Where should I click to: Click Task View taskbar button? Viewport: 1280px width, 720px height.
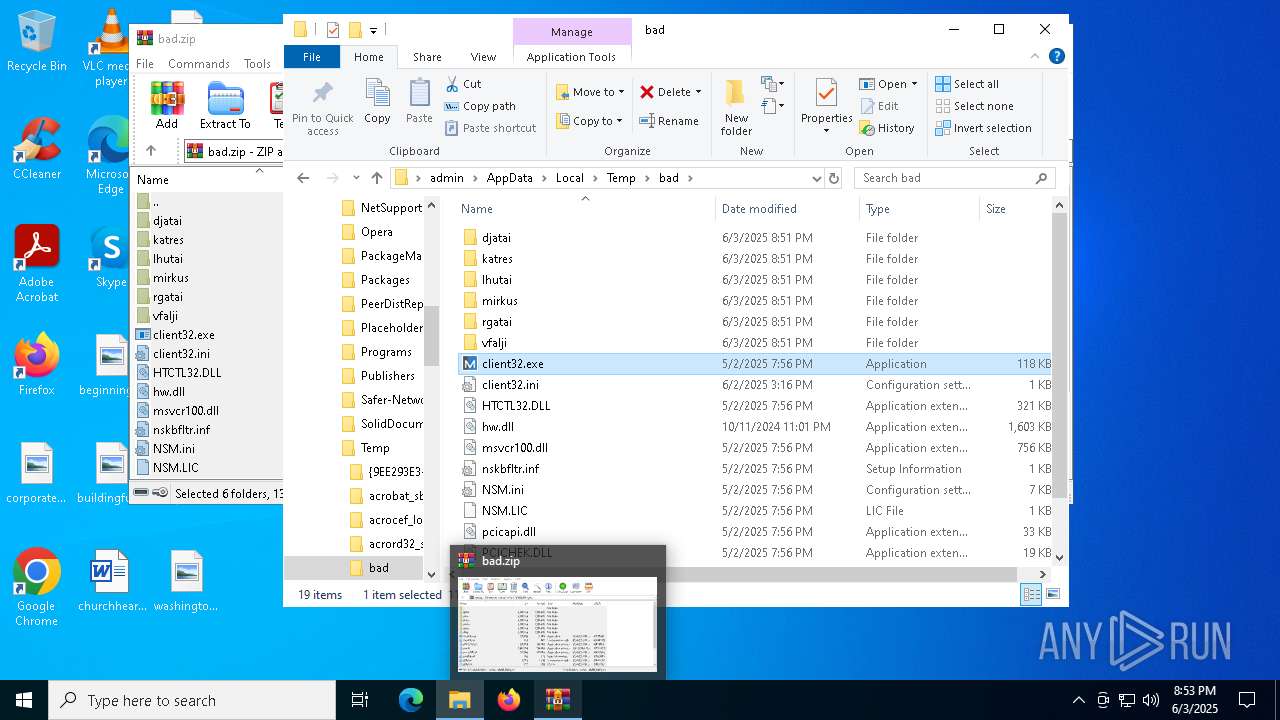(361, 700)
